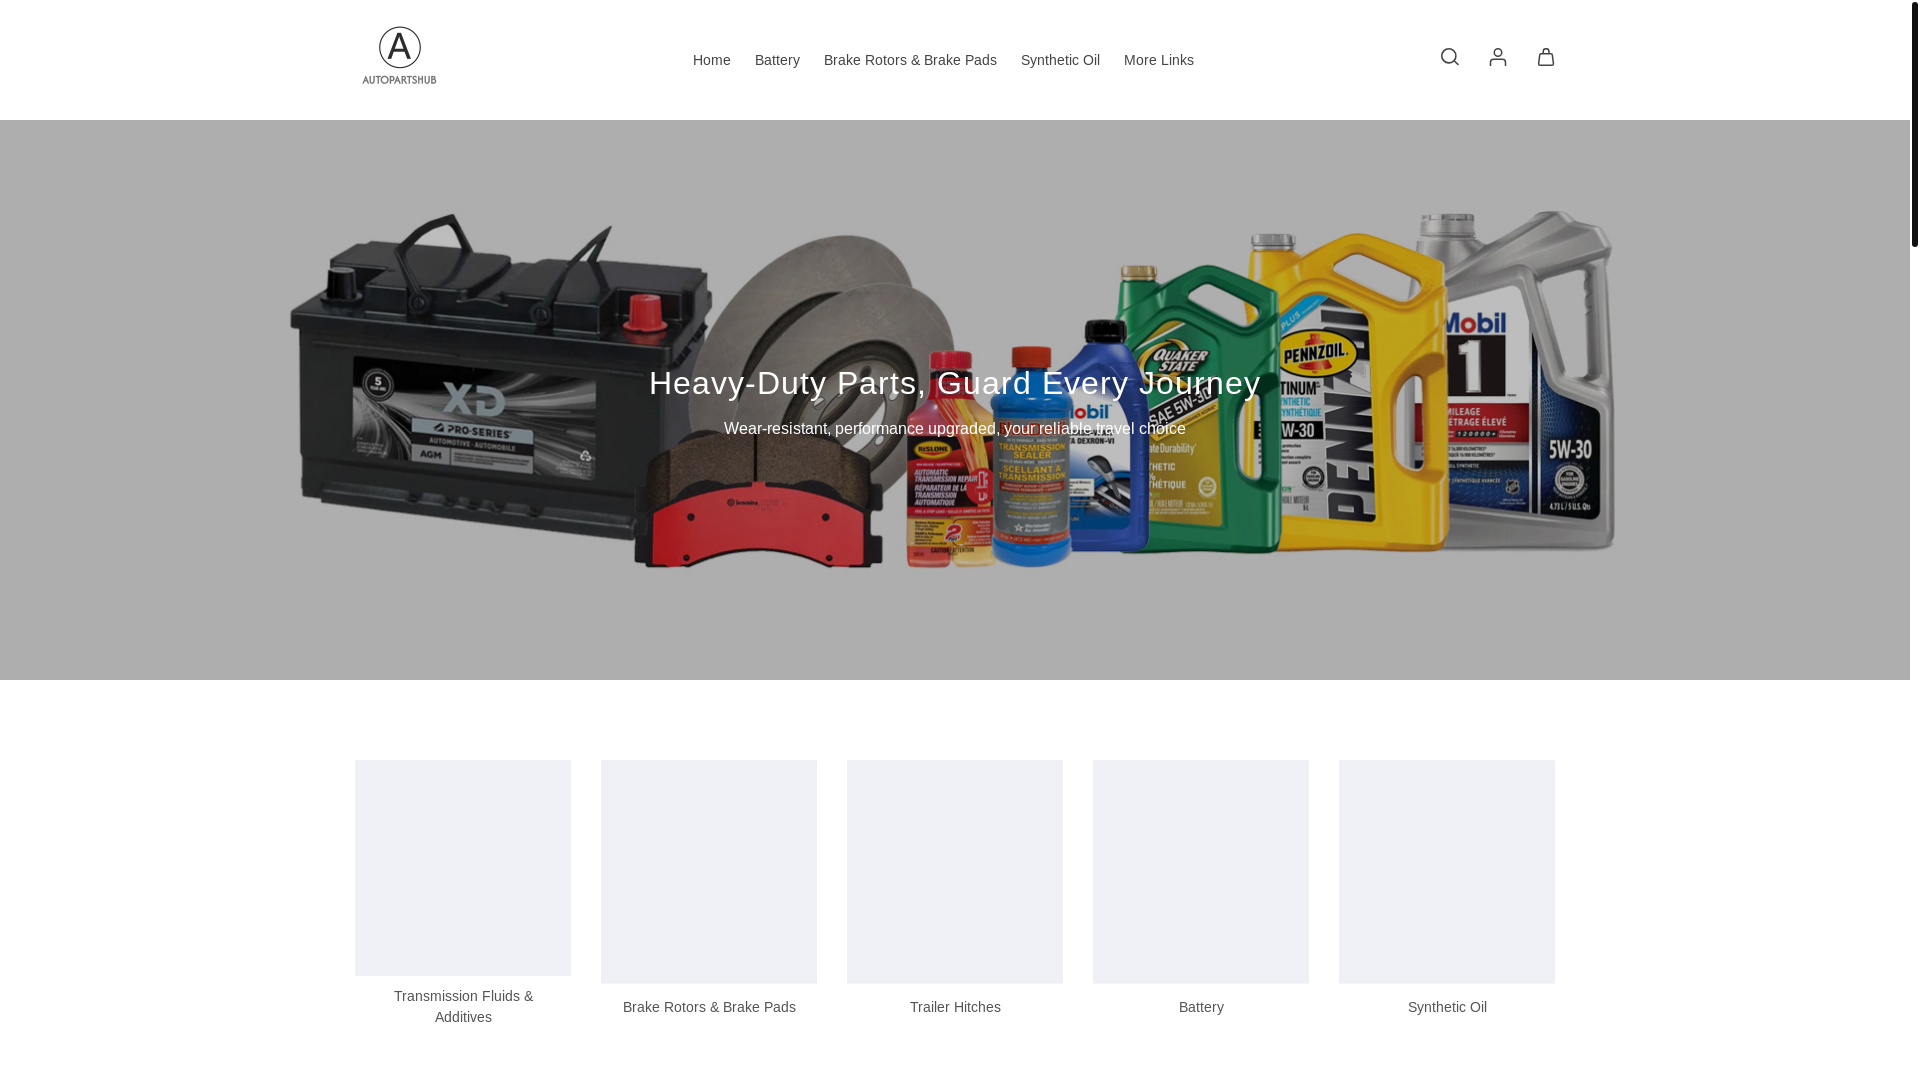This screenshot has width=1920, height=1080.
Task: Open the Battery menu item in the header
Action: point(777,60)
